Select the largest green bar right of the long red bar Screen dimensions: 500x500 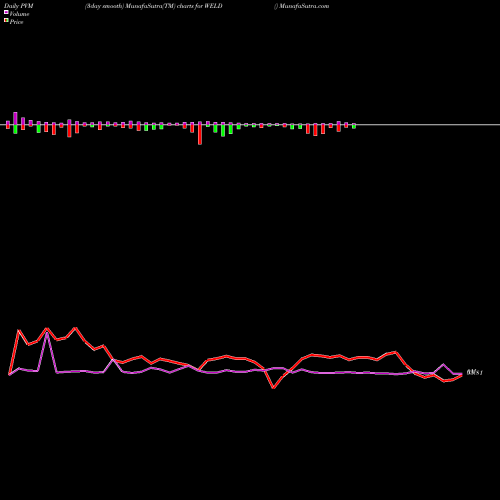click(x=223, y=131)
